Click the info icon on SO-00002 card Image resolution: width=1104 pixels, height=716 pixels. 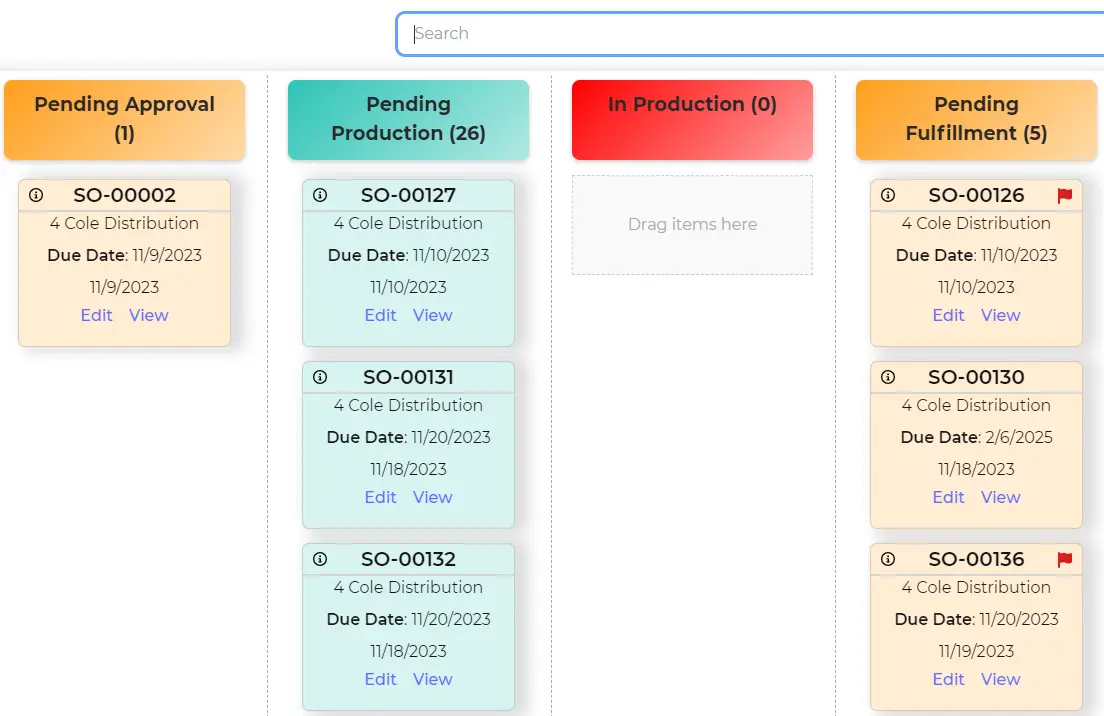point(37,195)
